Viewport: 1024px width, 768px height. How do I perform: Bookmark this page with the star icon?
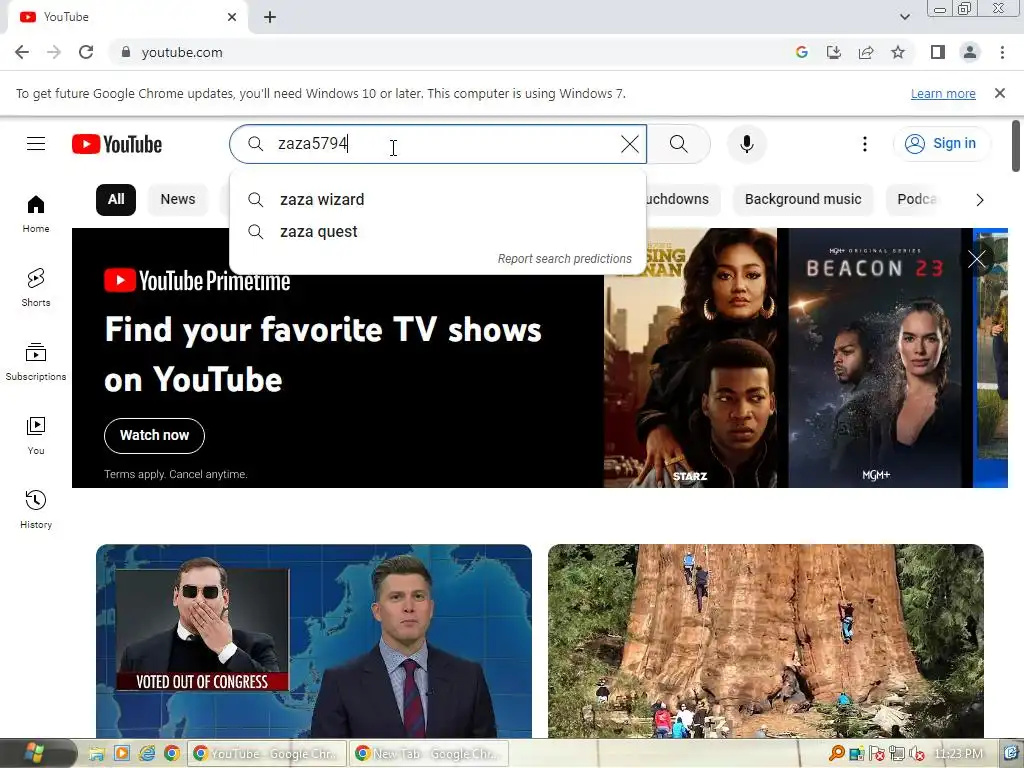click(x=898, y=52)
